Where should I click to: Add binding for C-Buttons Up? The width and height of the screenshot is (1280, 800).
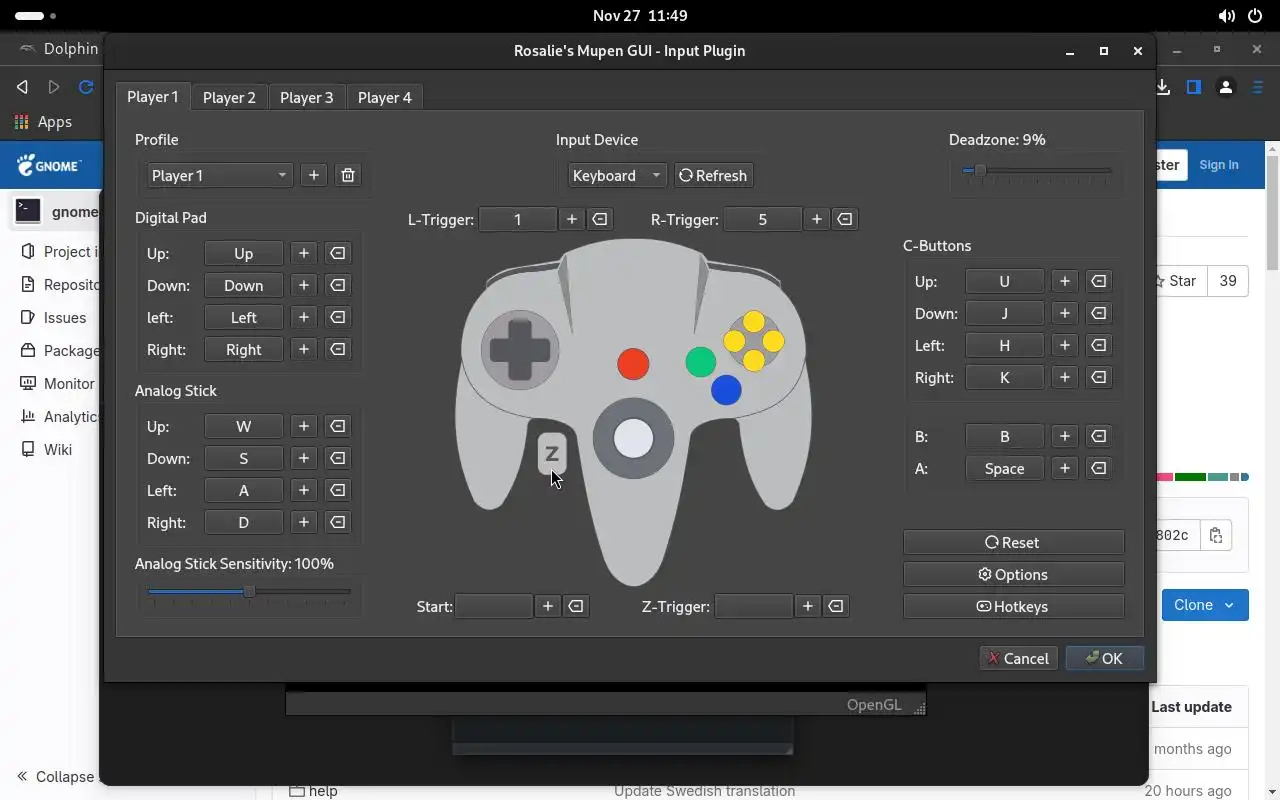click(x=1065, y=281)
